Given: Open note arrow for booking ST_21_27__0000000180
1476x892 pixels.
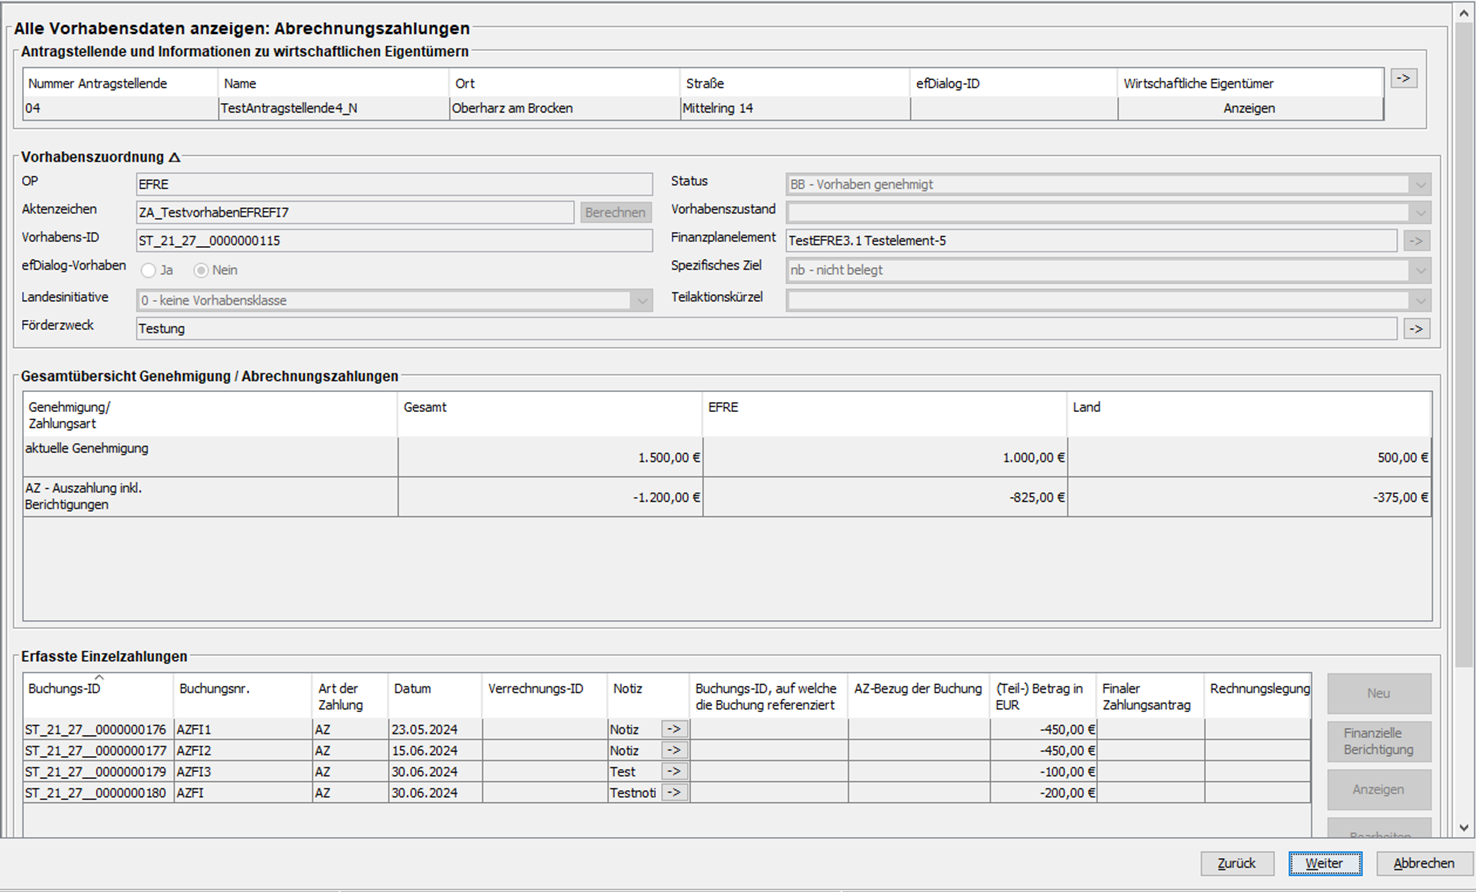Looking at the screenshot, I should click(x=674, y=793).
